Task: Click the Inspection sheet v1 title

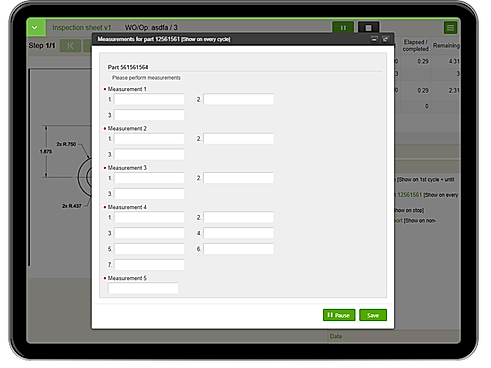Action: (x=81, y=28)
